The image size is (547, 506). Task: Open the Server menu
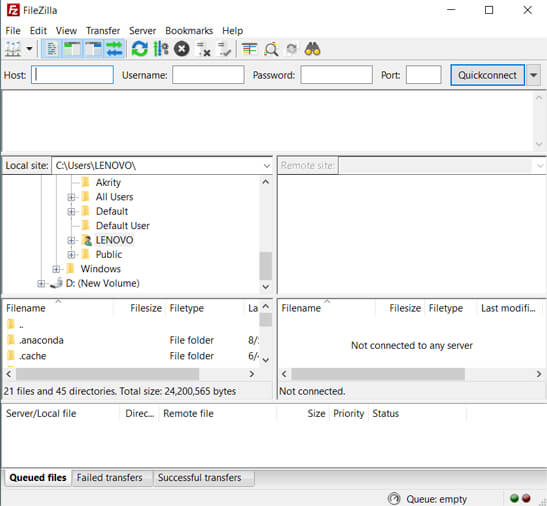click(x=142, y=31)
